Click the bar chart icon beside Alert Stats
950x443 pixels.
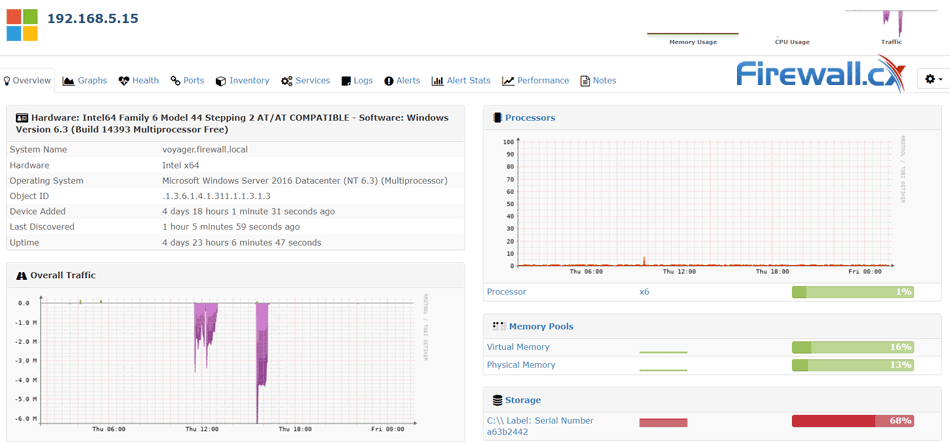tap(437, 81)
